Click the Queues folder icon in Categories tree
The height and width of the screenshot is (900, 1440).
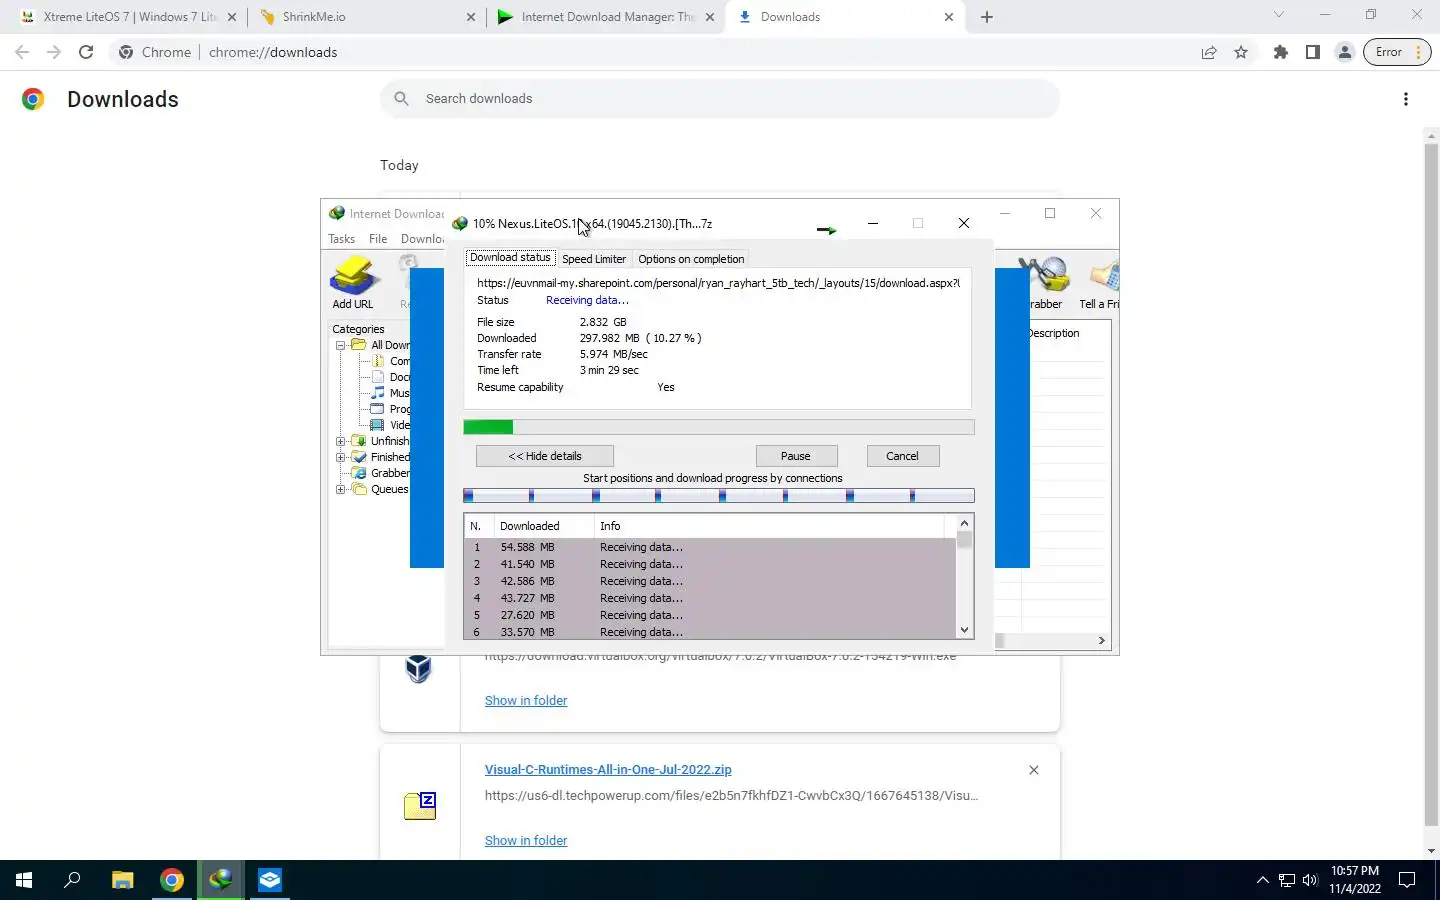coord(359,489)
